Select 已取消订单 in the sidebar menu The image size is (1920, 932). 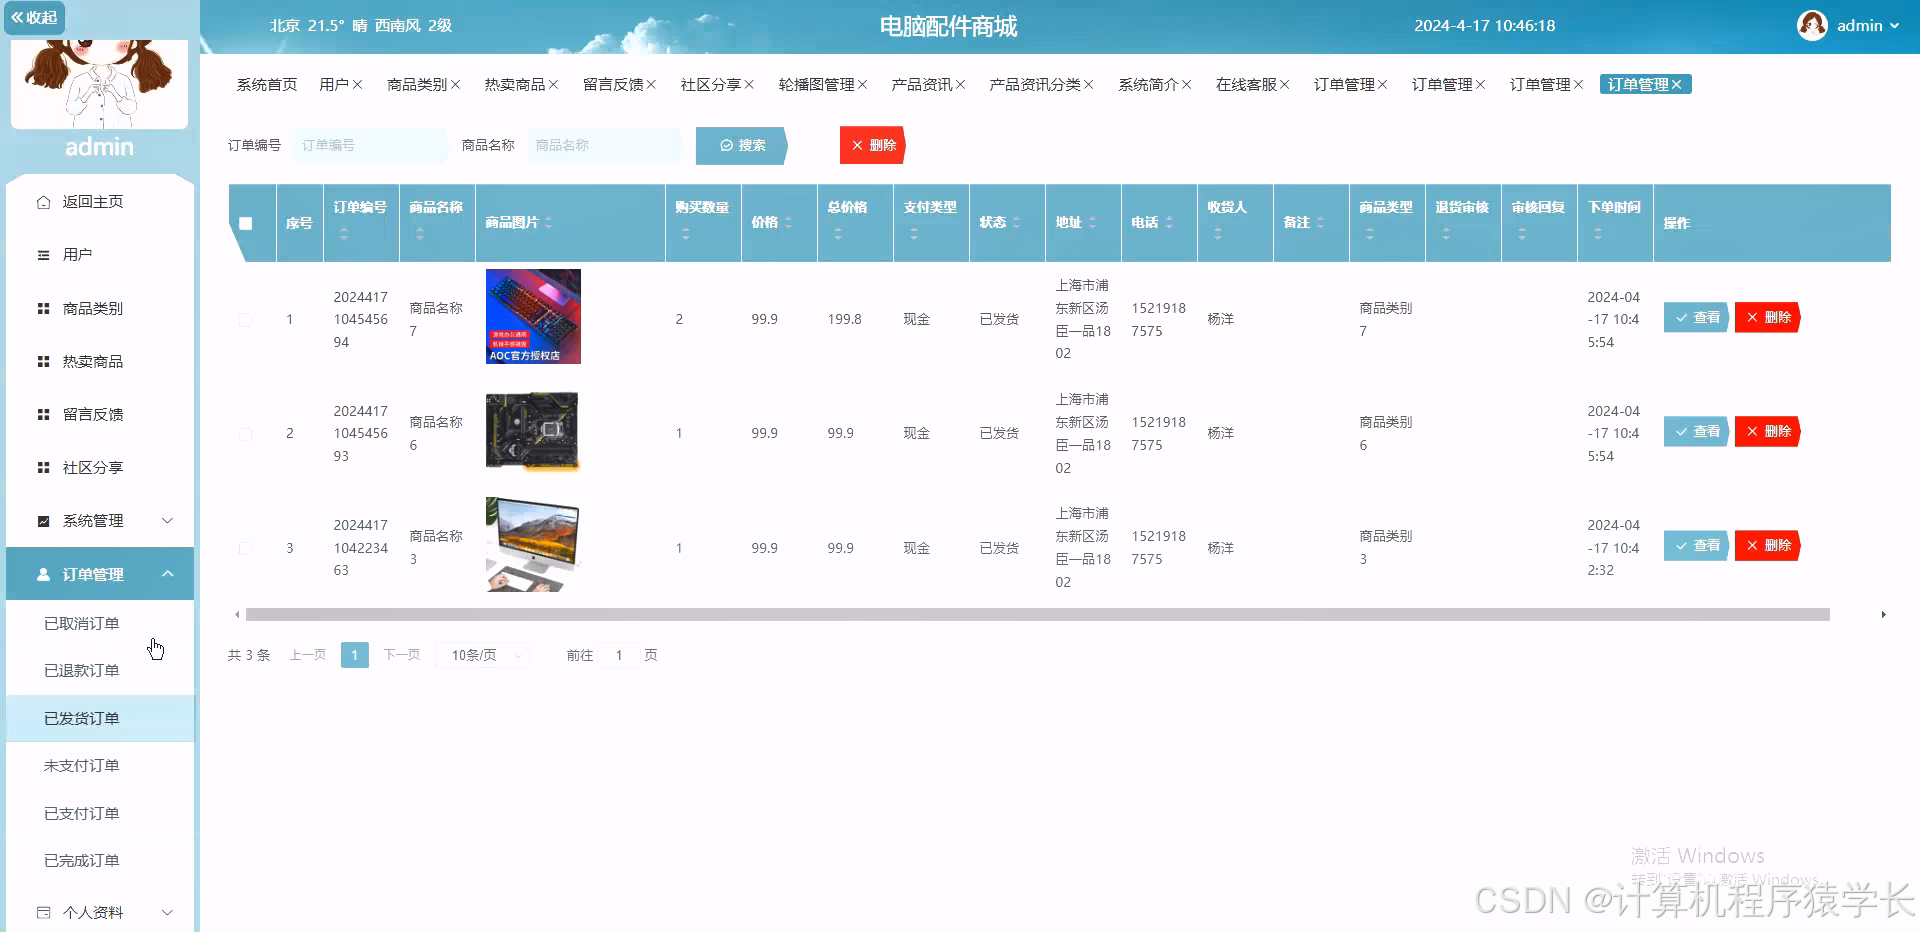pyautogui.click(x=82, y=622)
